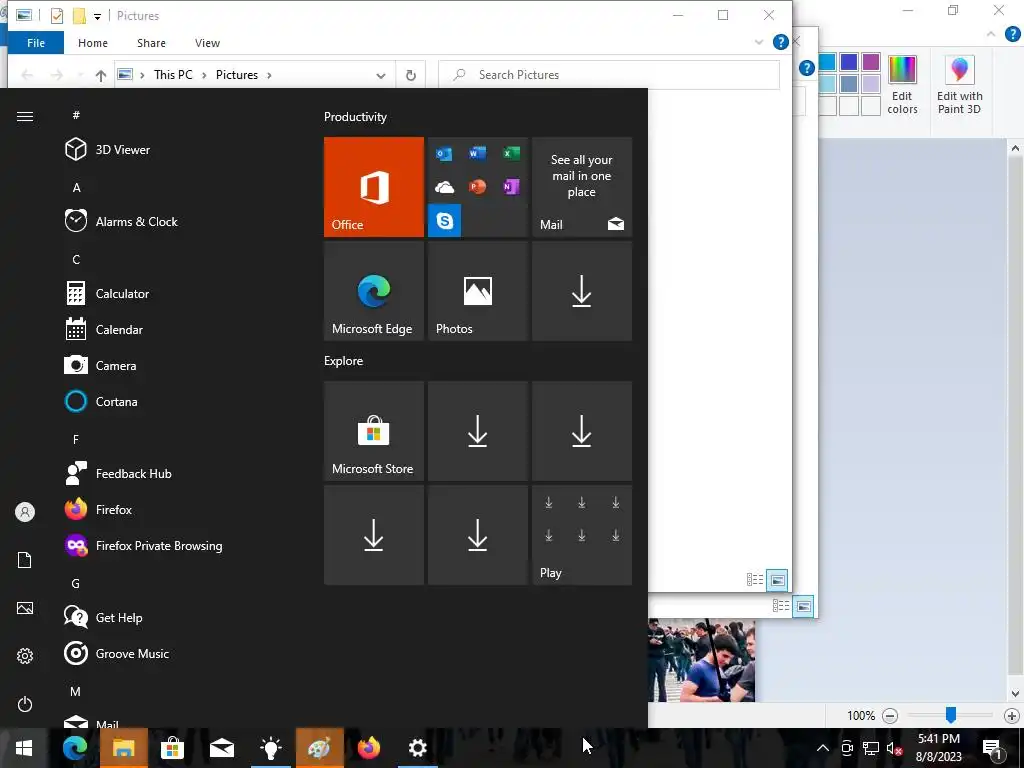Open Pictures from Start menu sidebar
1024x768 pixels.
point(25,608)
